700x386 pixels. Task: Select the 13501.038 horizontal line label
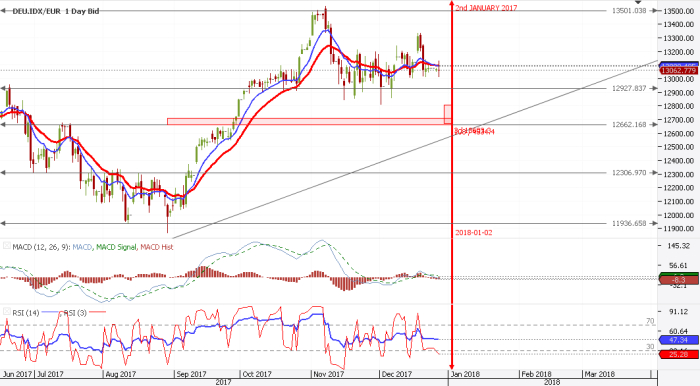(x=629, y=11)
